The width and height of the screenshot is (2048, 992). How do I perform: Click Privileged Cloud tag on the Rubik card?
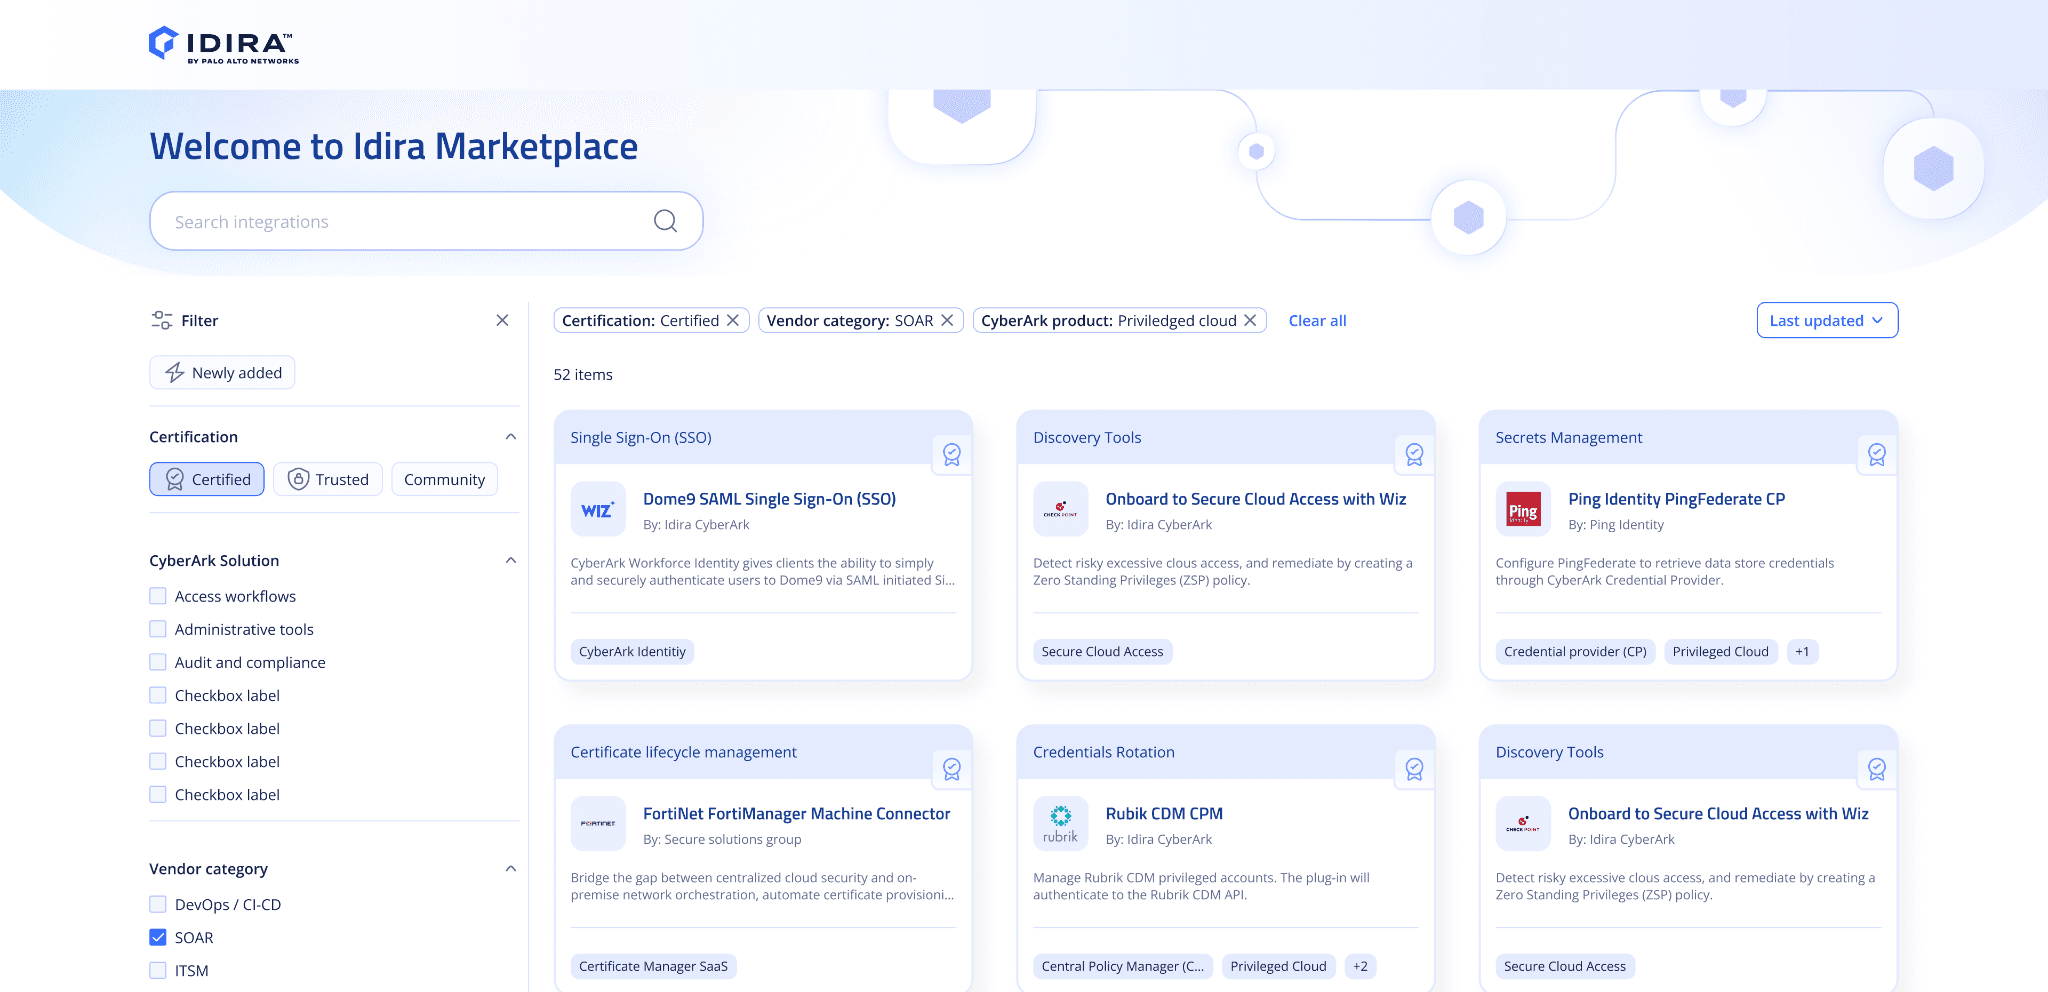1278,966
